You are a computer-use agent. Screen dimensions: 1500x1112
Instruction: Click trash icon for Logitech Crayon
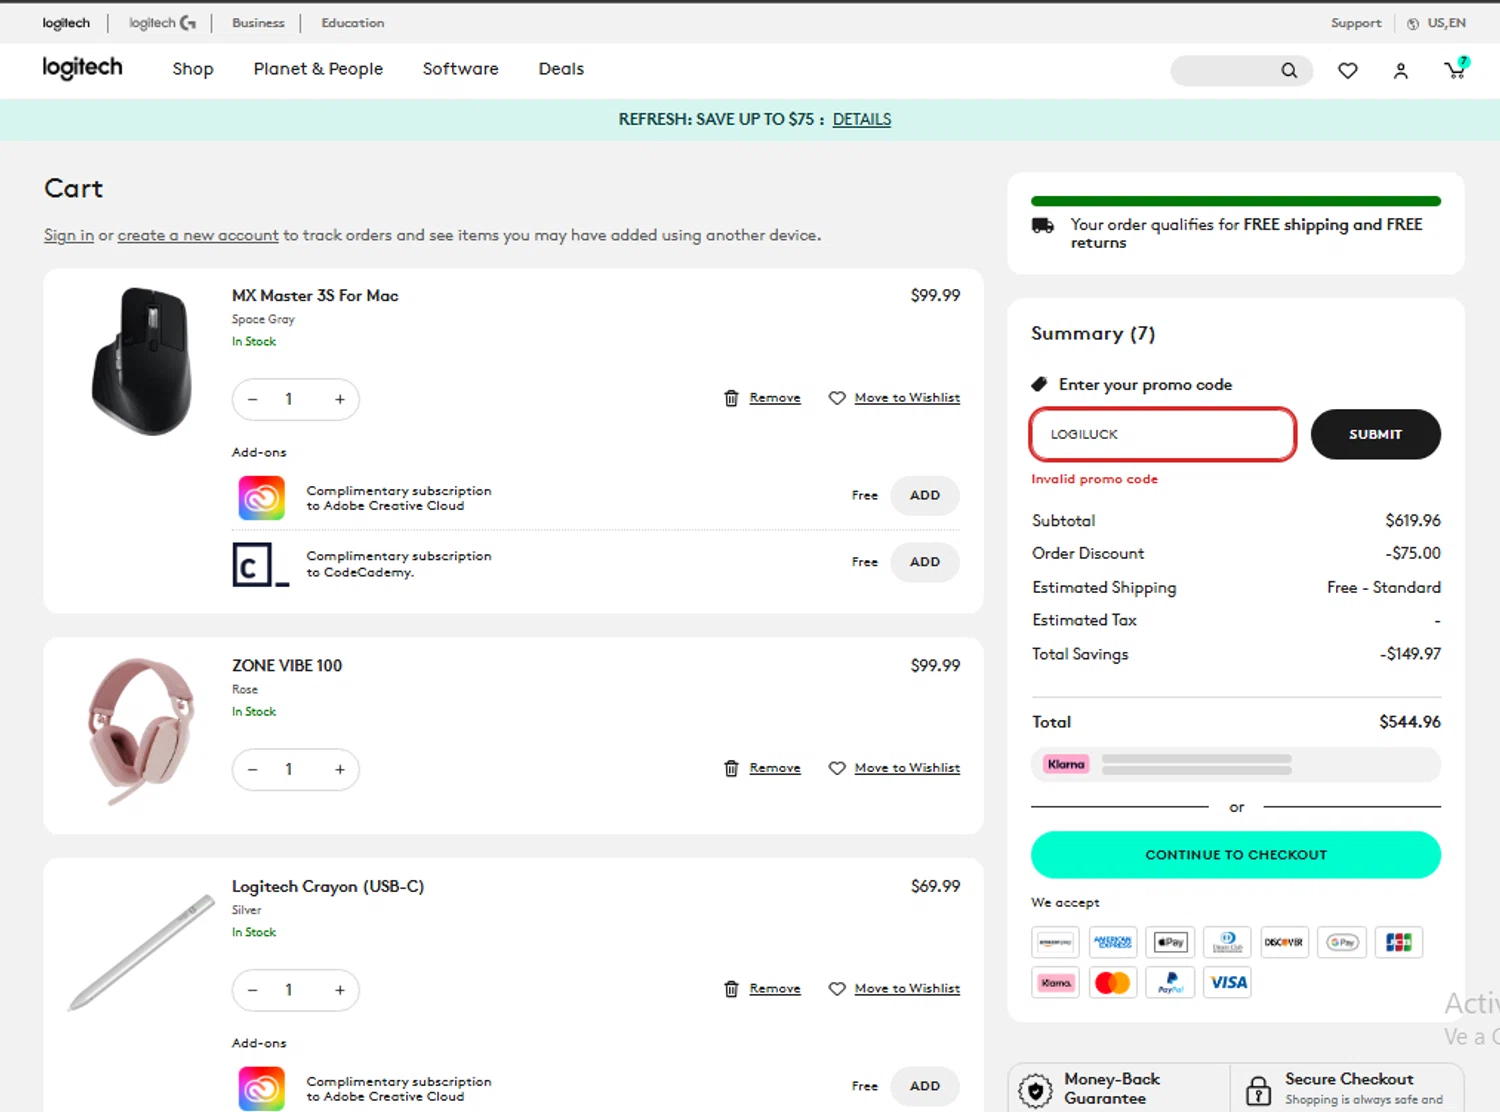731,989
